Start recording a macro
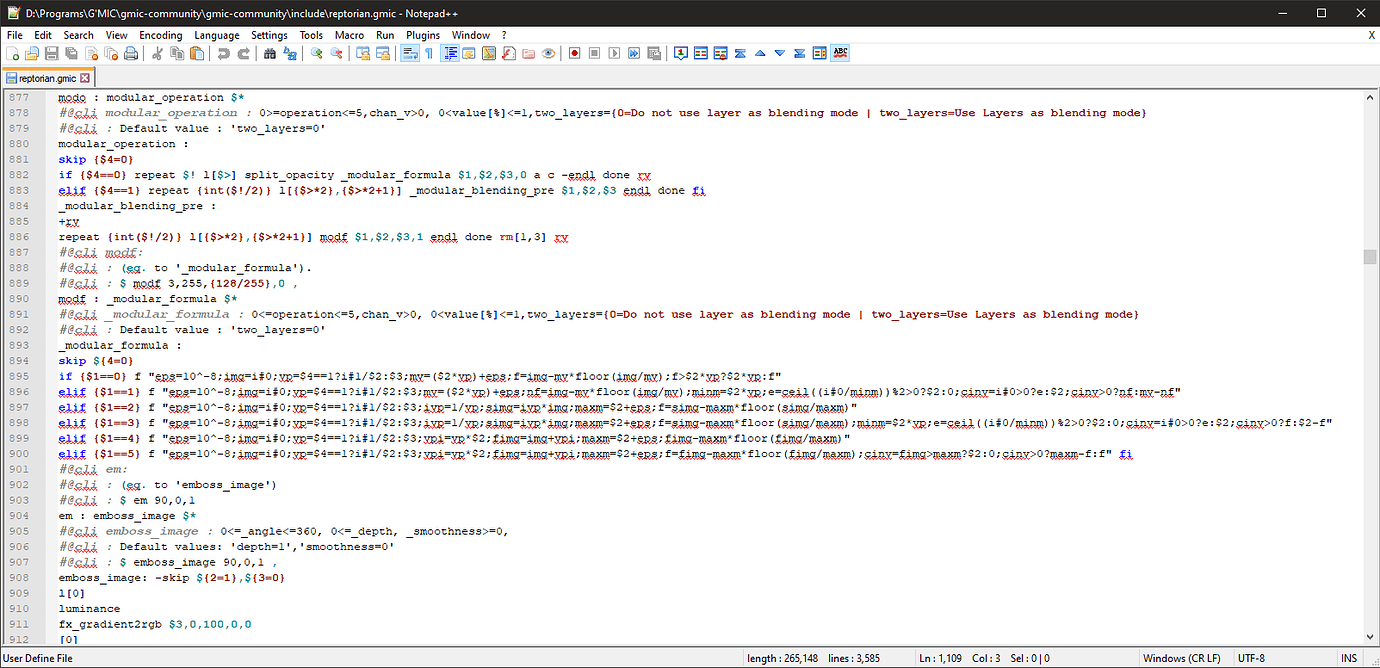This screenshot has height=668, width=1380. pos(574,53)
